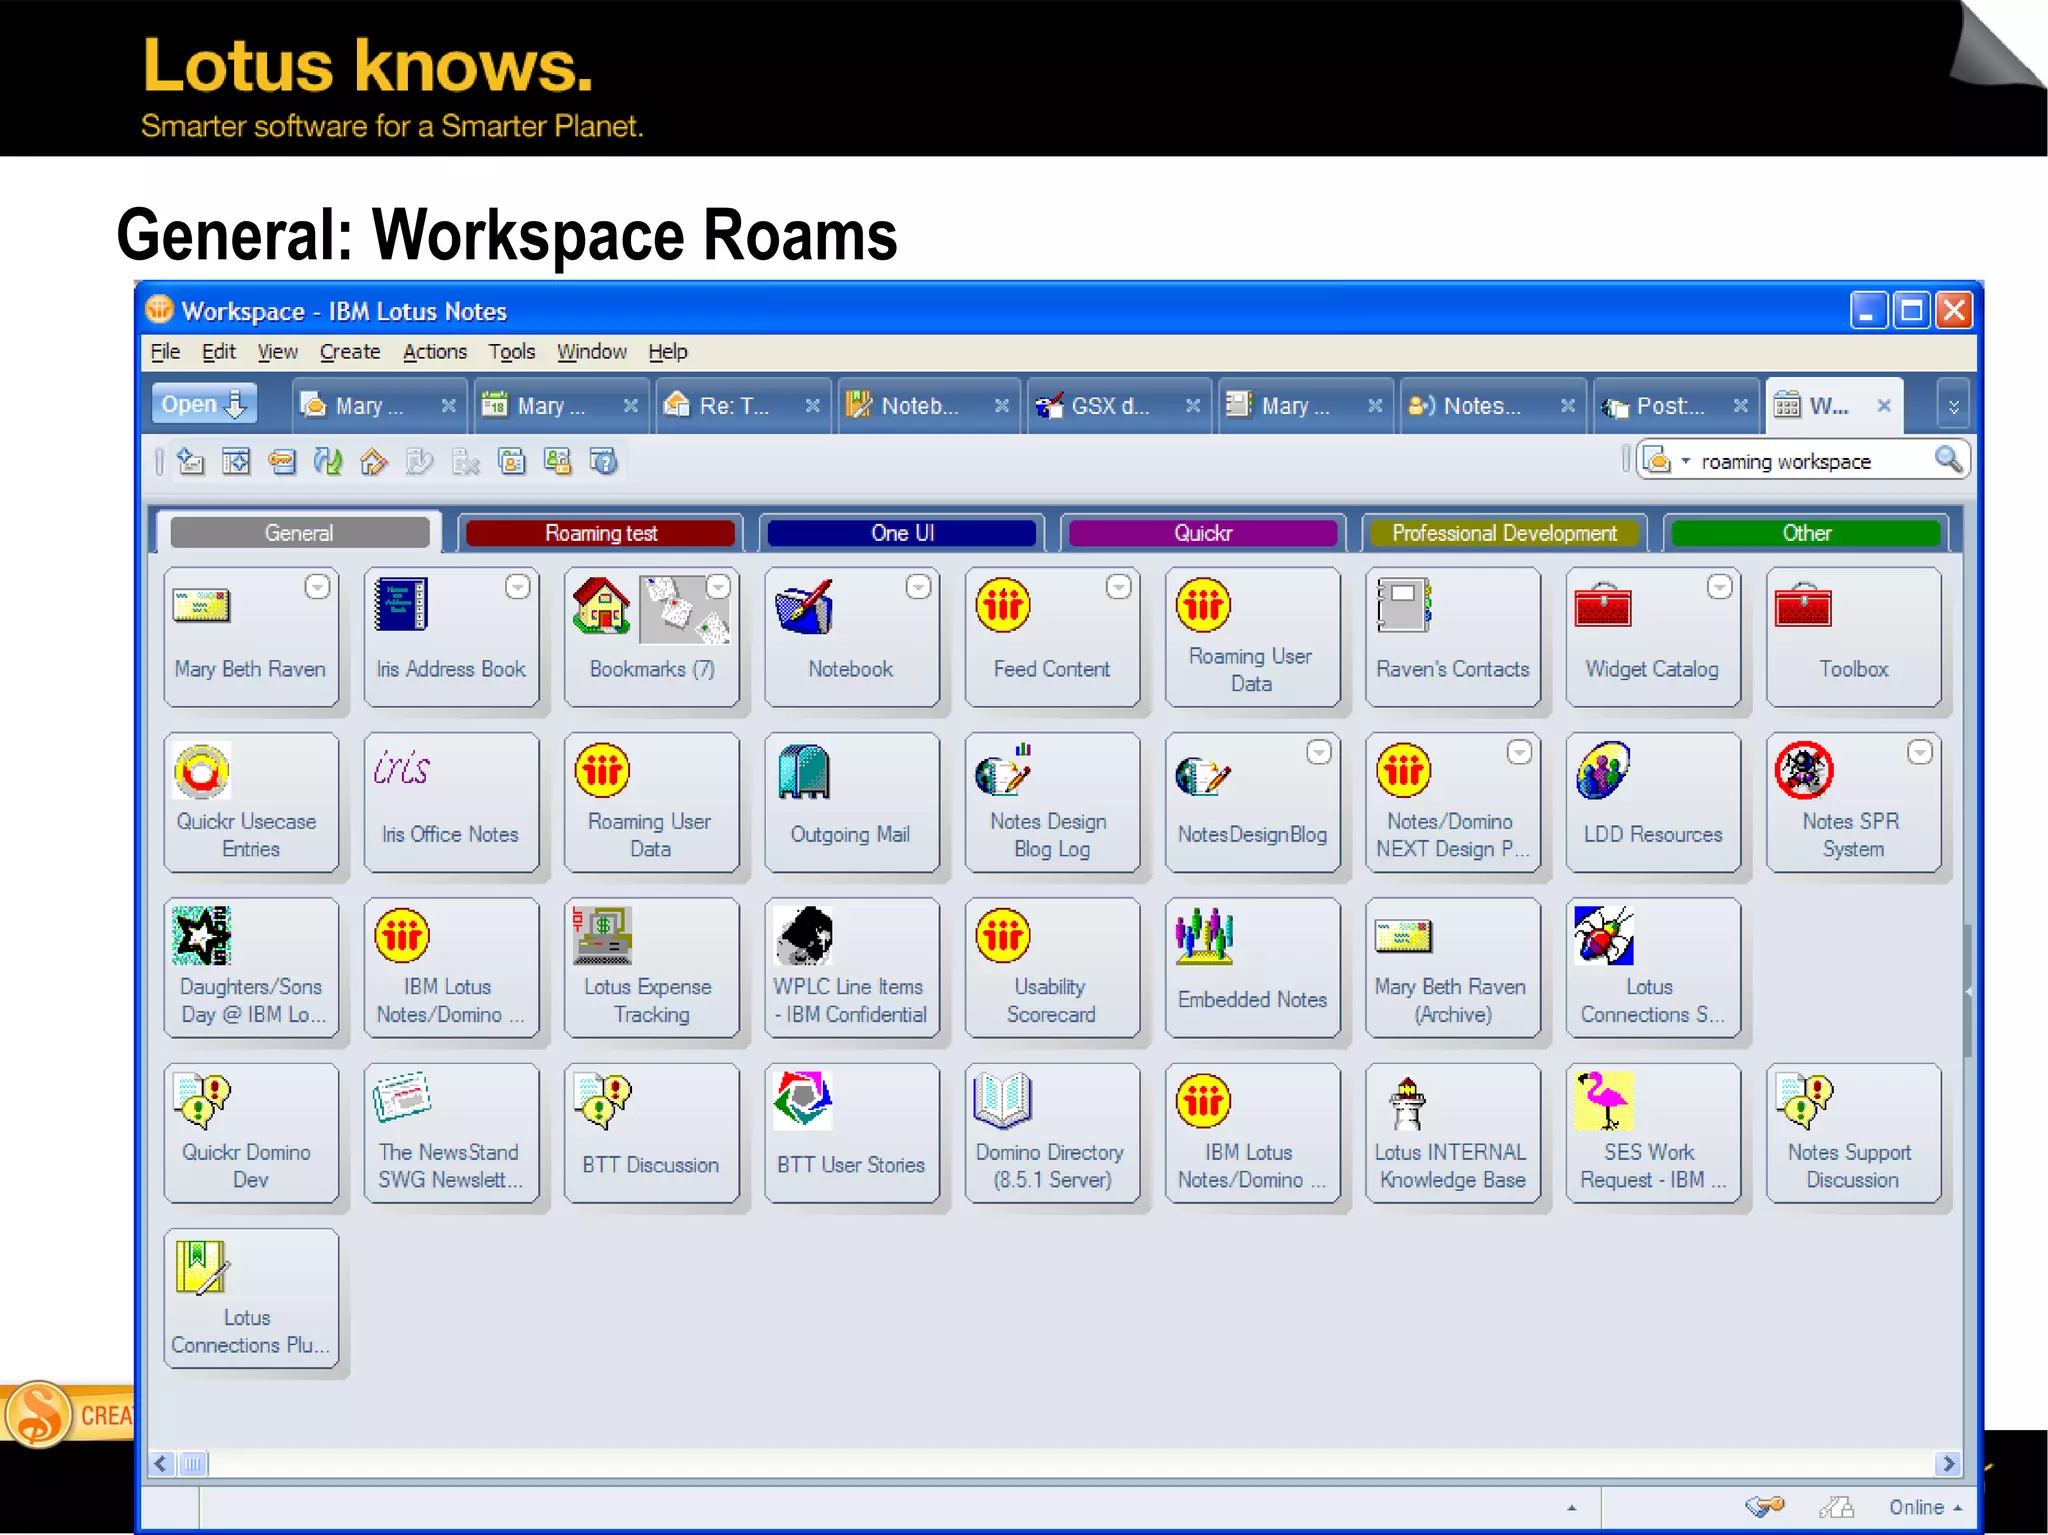Close the Re: T... window tab
Viewport: 2048px width, 1535px height.
pyautogui.click(x=813, y=406)
